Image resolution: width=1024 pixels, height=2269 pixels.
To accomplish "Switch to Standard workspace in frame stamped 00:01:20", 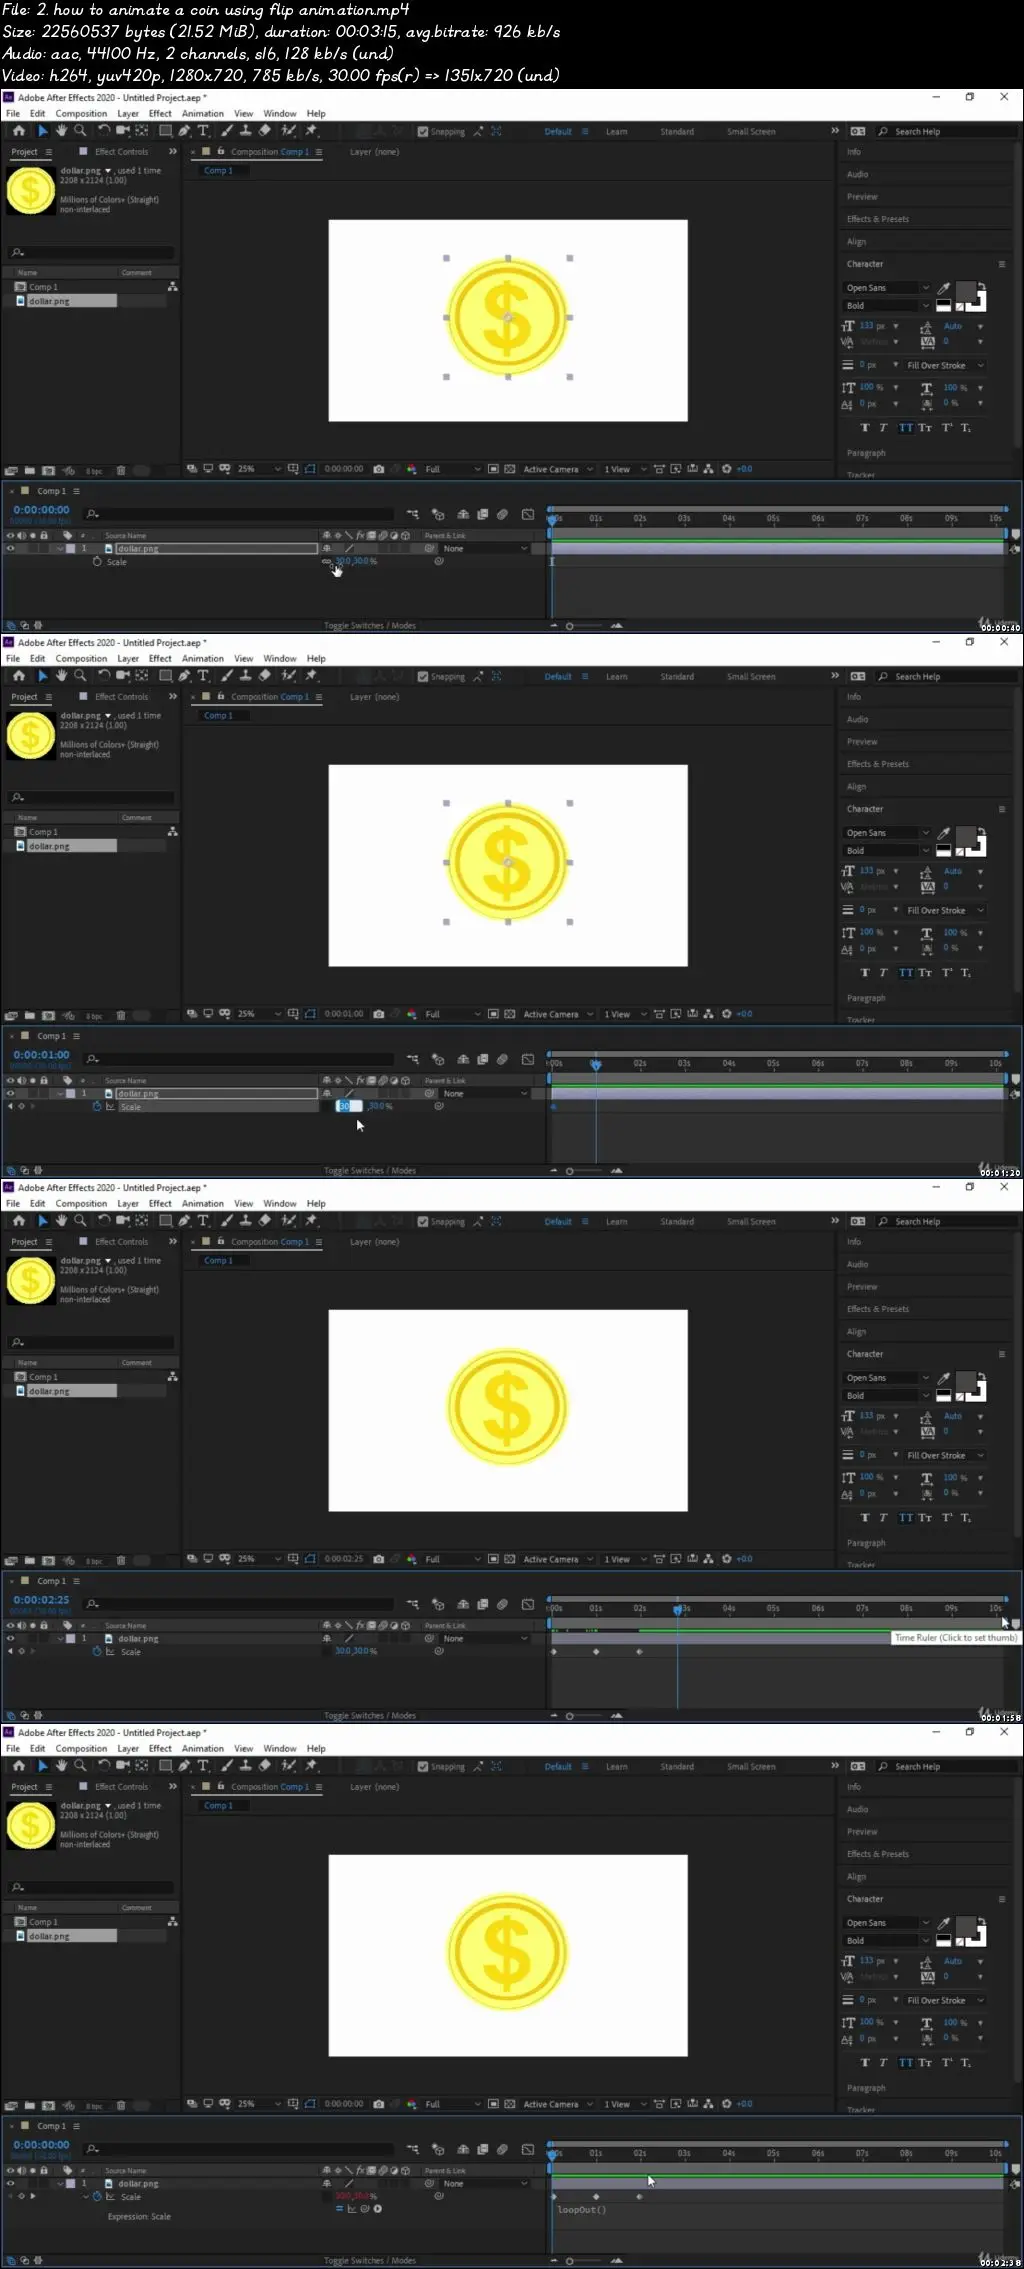I will pos(677,677).
